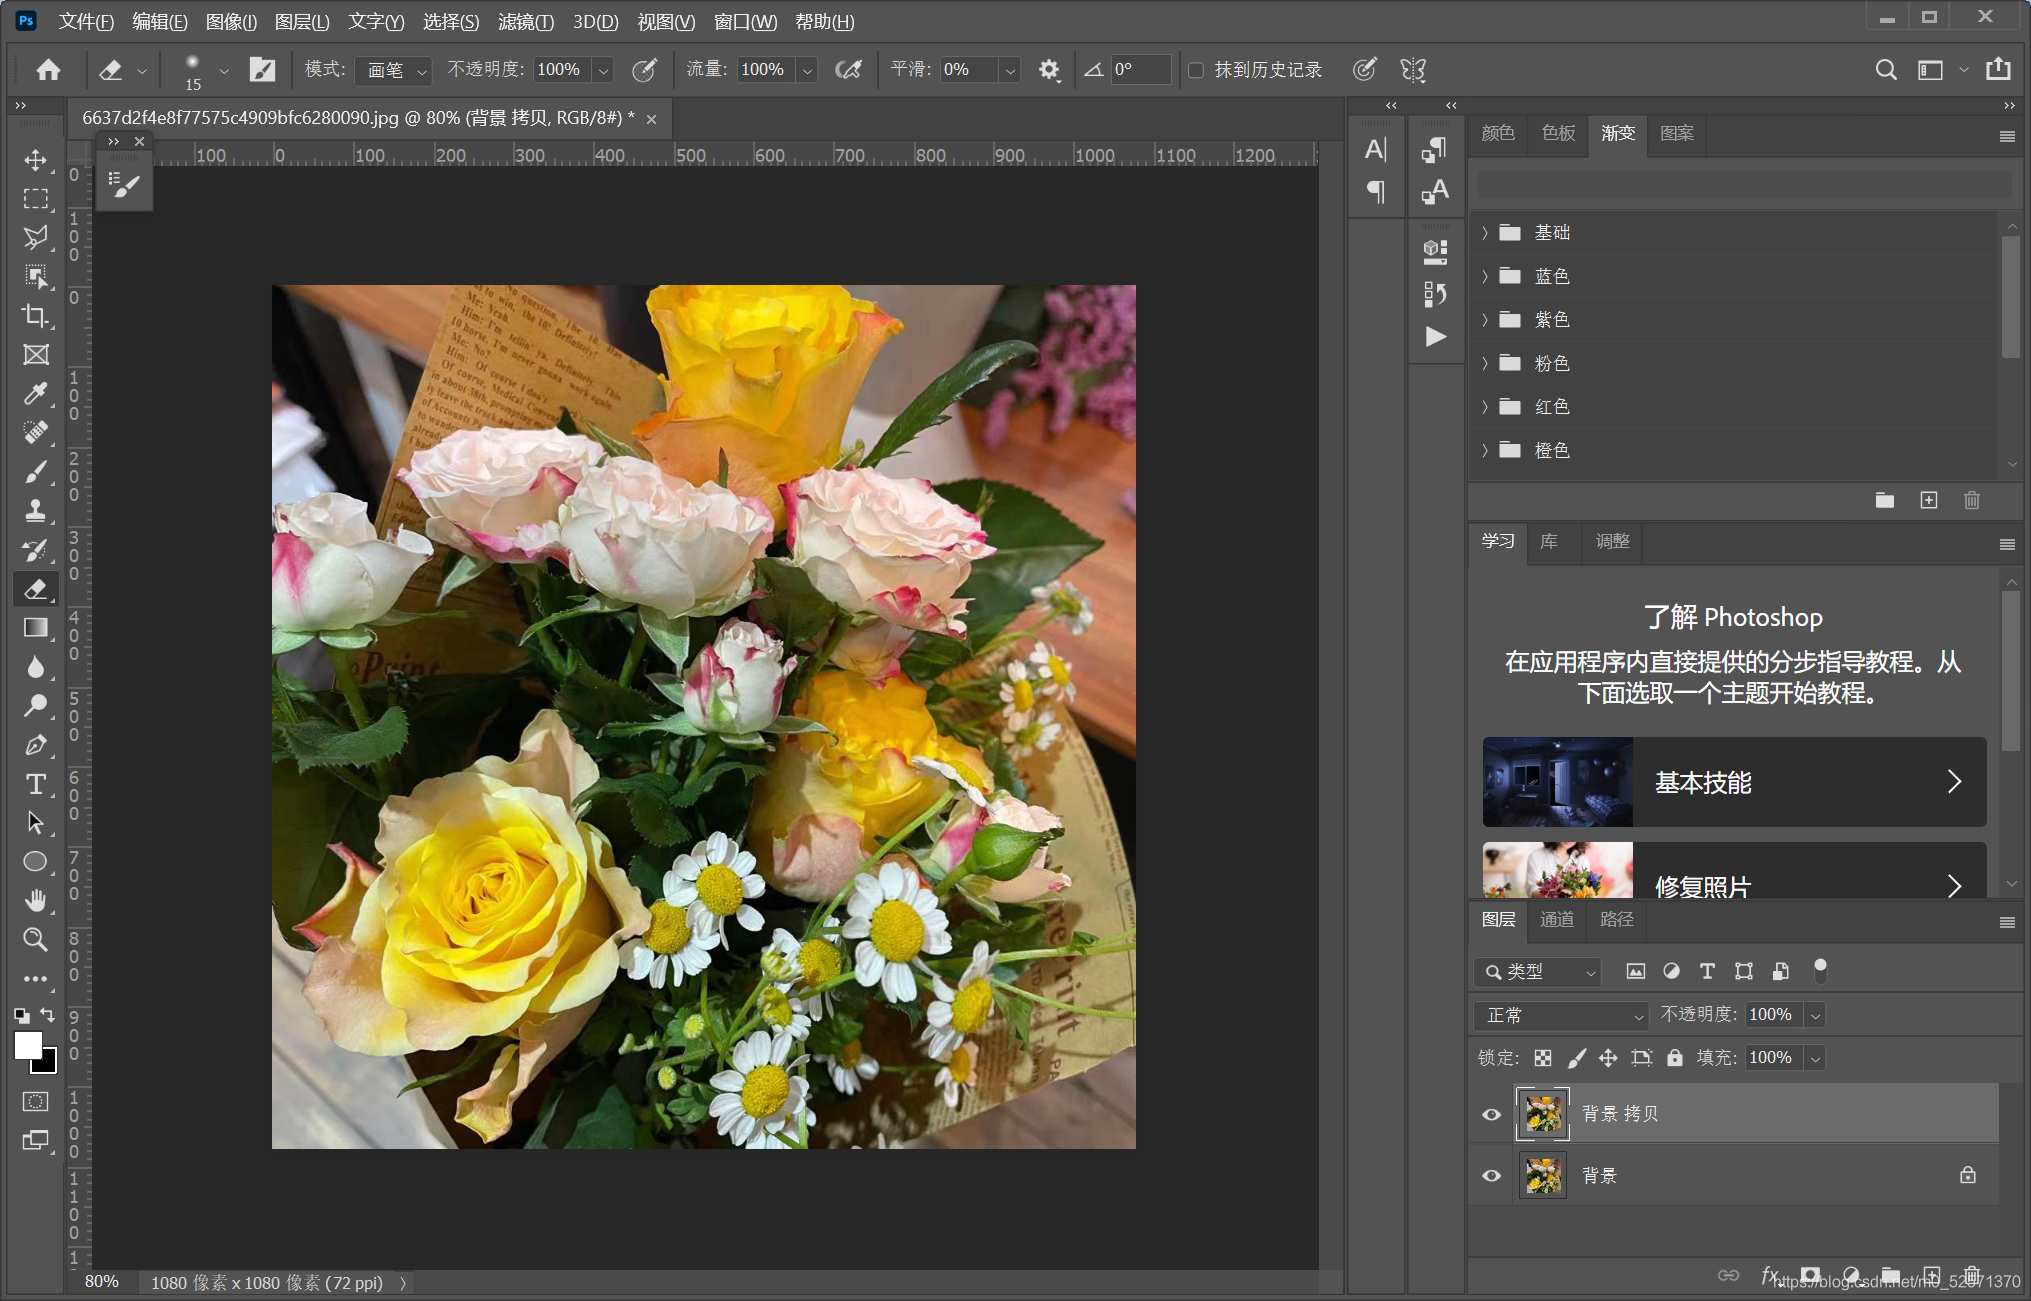Open the 流量 flow dropdown arrow

click(808, 70)
